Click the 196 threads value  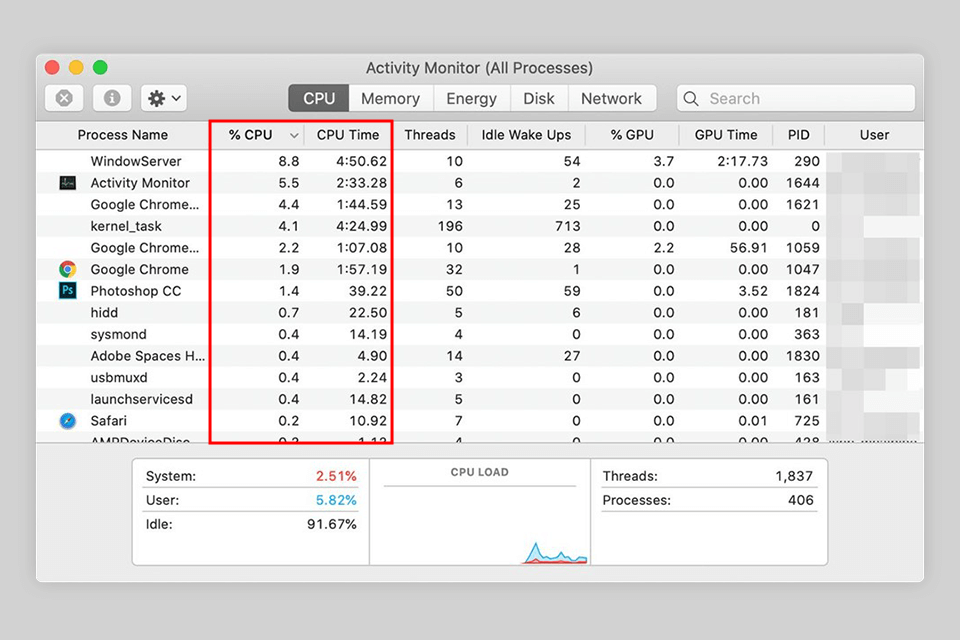450,226
